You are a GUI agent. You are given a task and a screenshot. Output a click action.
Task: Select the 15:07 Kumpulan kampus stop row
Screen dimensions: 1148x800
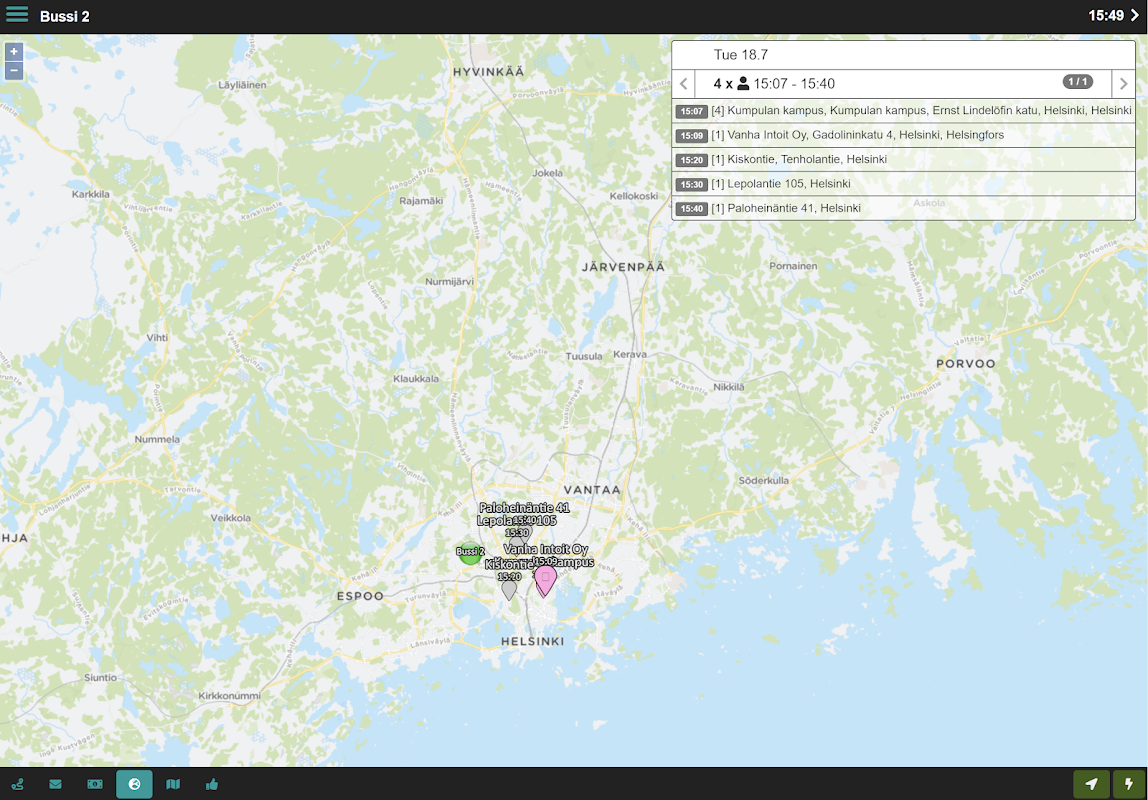[x=903, y=111]
